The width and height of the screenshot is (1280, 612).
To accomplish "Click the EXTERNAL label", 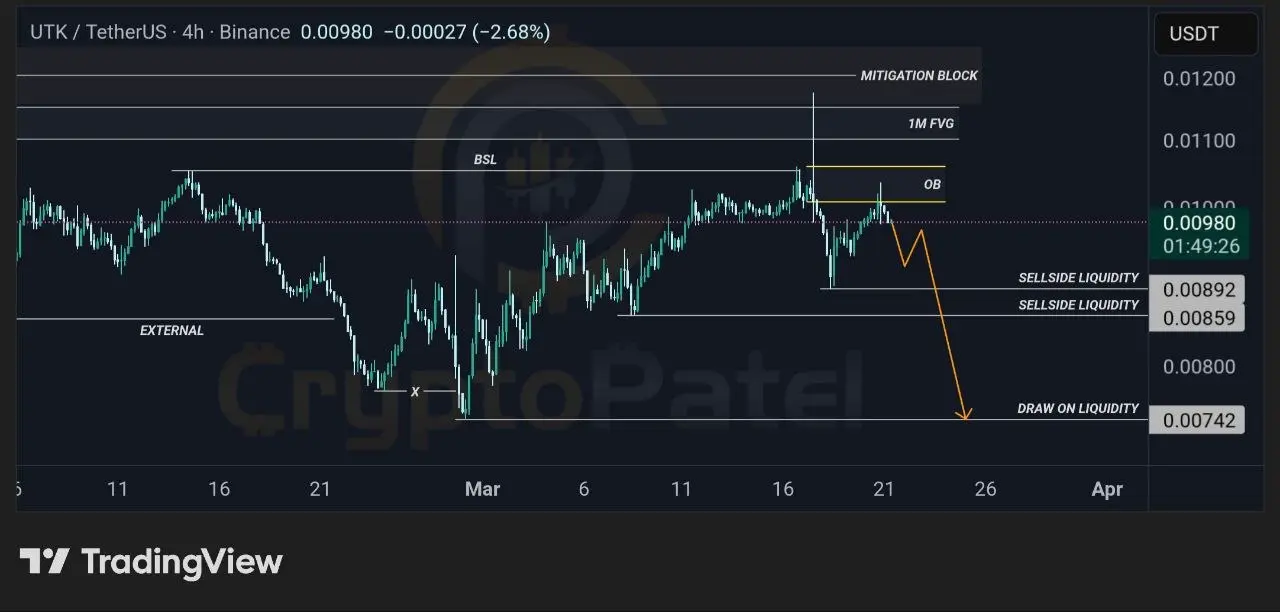I will point(172,331).
